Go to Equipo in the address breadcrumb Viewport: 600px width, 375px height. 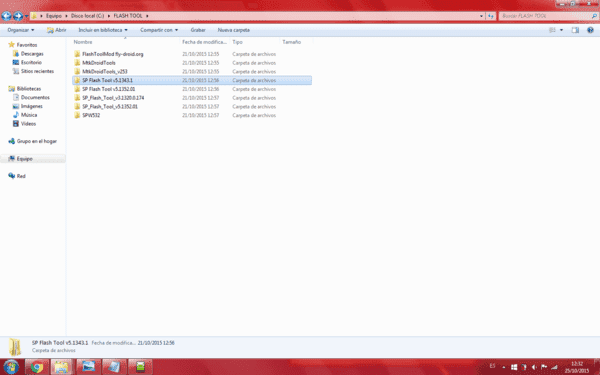(54, 16)
